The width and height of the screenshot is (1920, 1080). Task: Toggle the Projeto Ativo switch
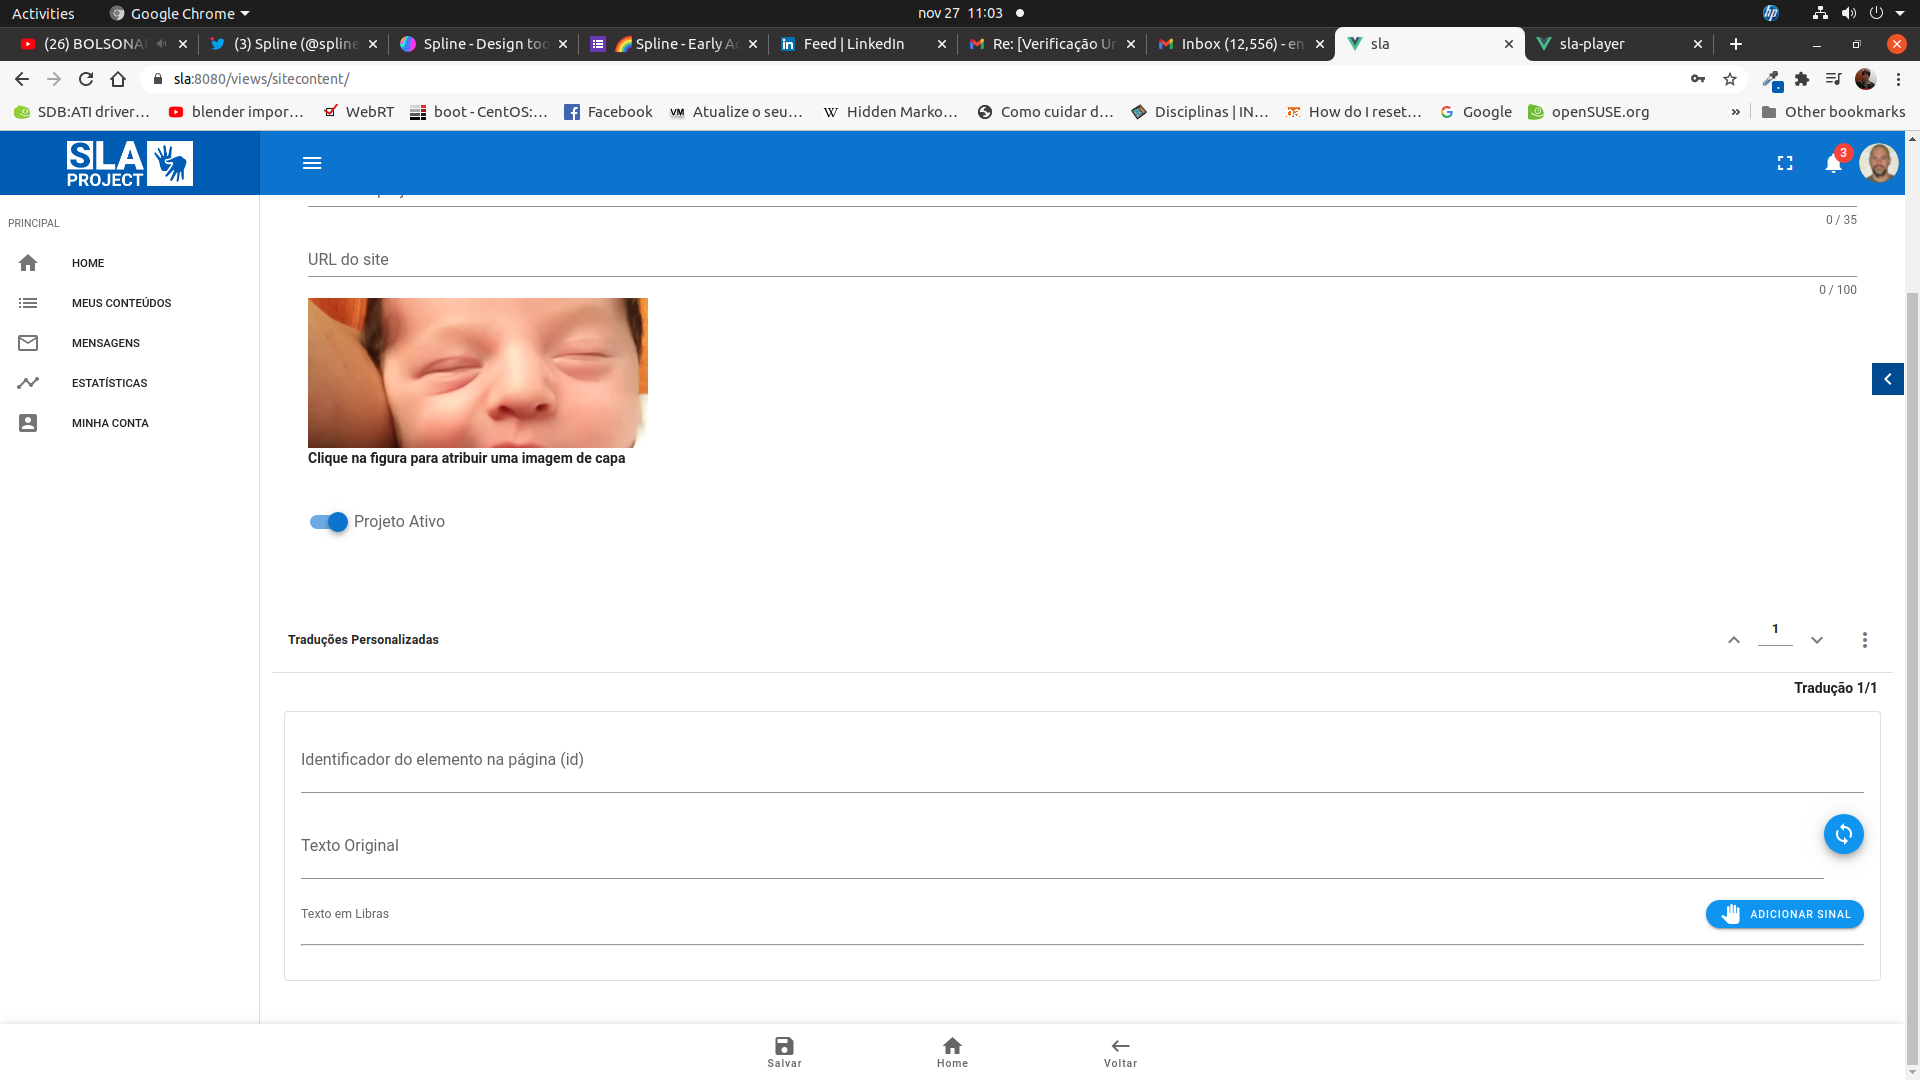click(329, 522)
